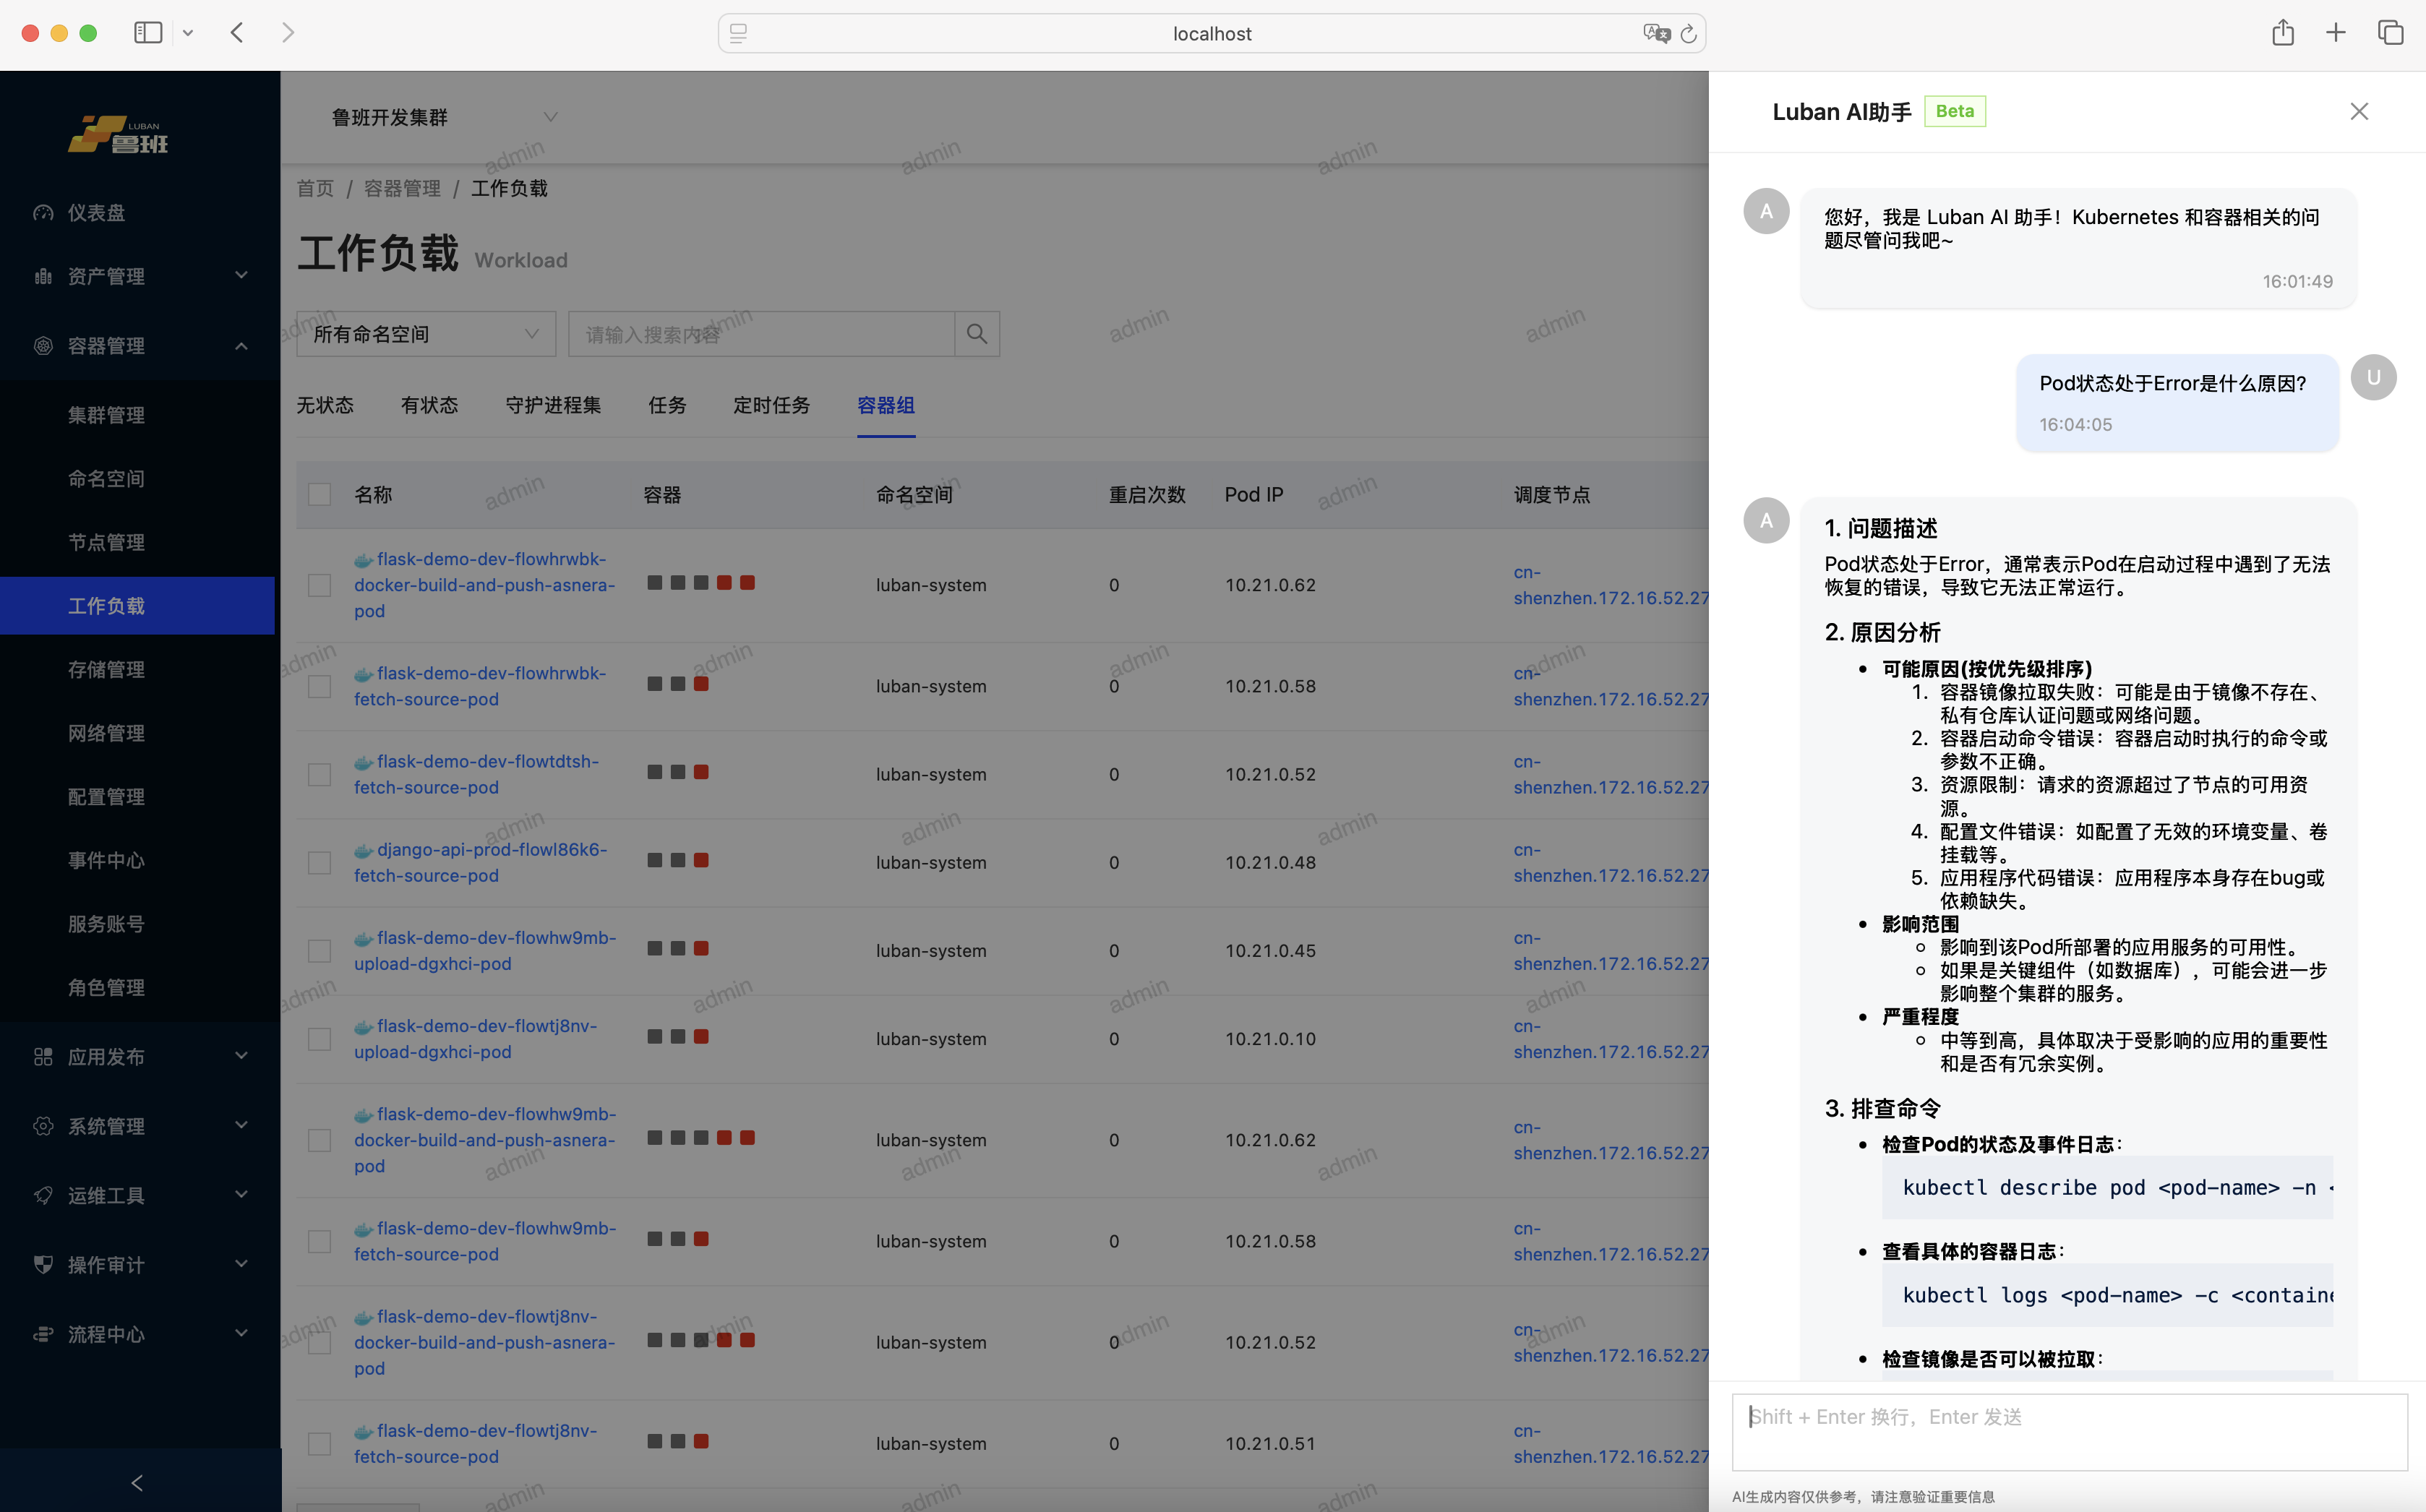Switch to the 守护进程集 tab
The height and width of the screenshot is (1512, 2426).
point(553,405)
